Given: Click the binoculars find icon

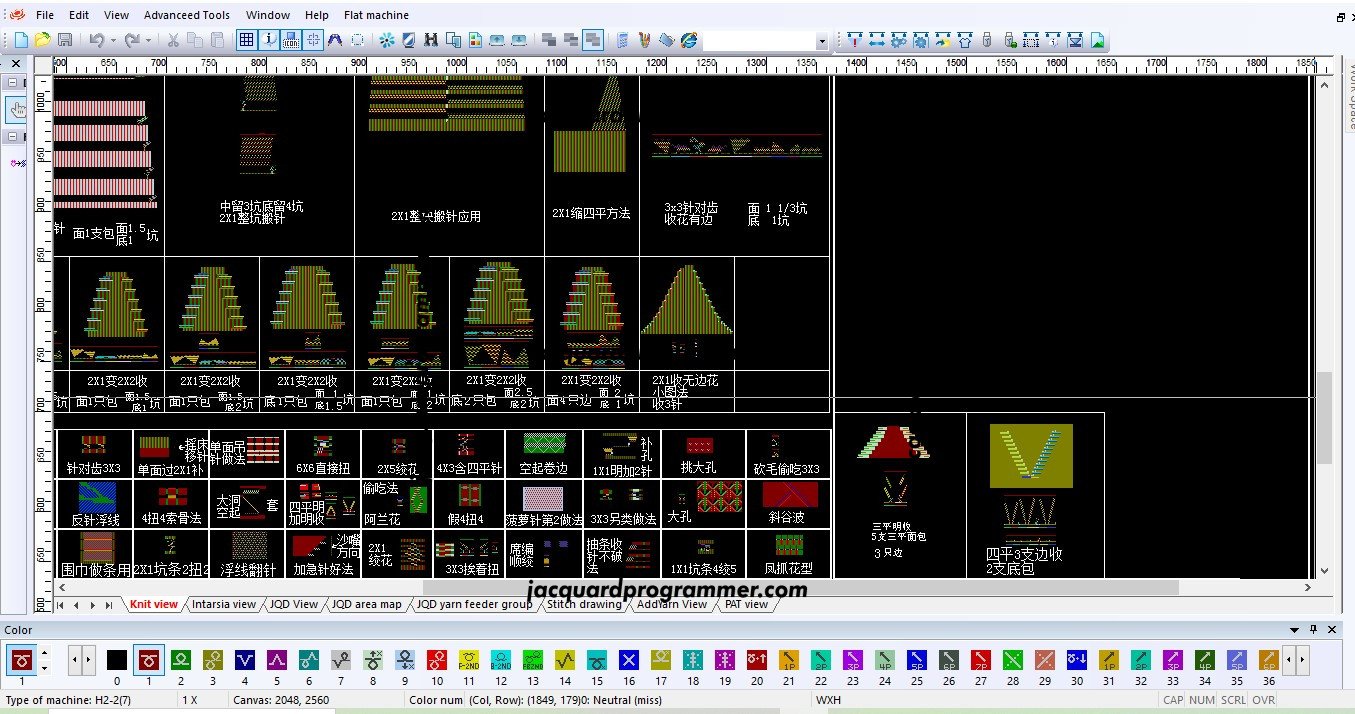Looking at the screenshot, I should [x=431, y=40].
